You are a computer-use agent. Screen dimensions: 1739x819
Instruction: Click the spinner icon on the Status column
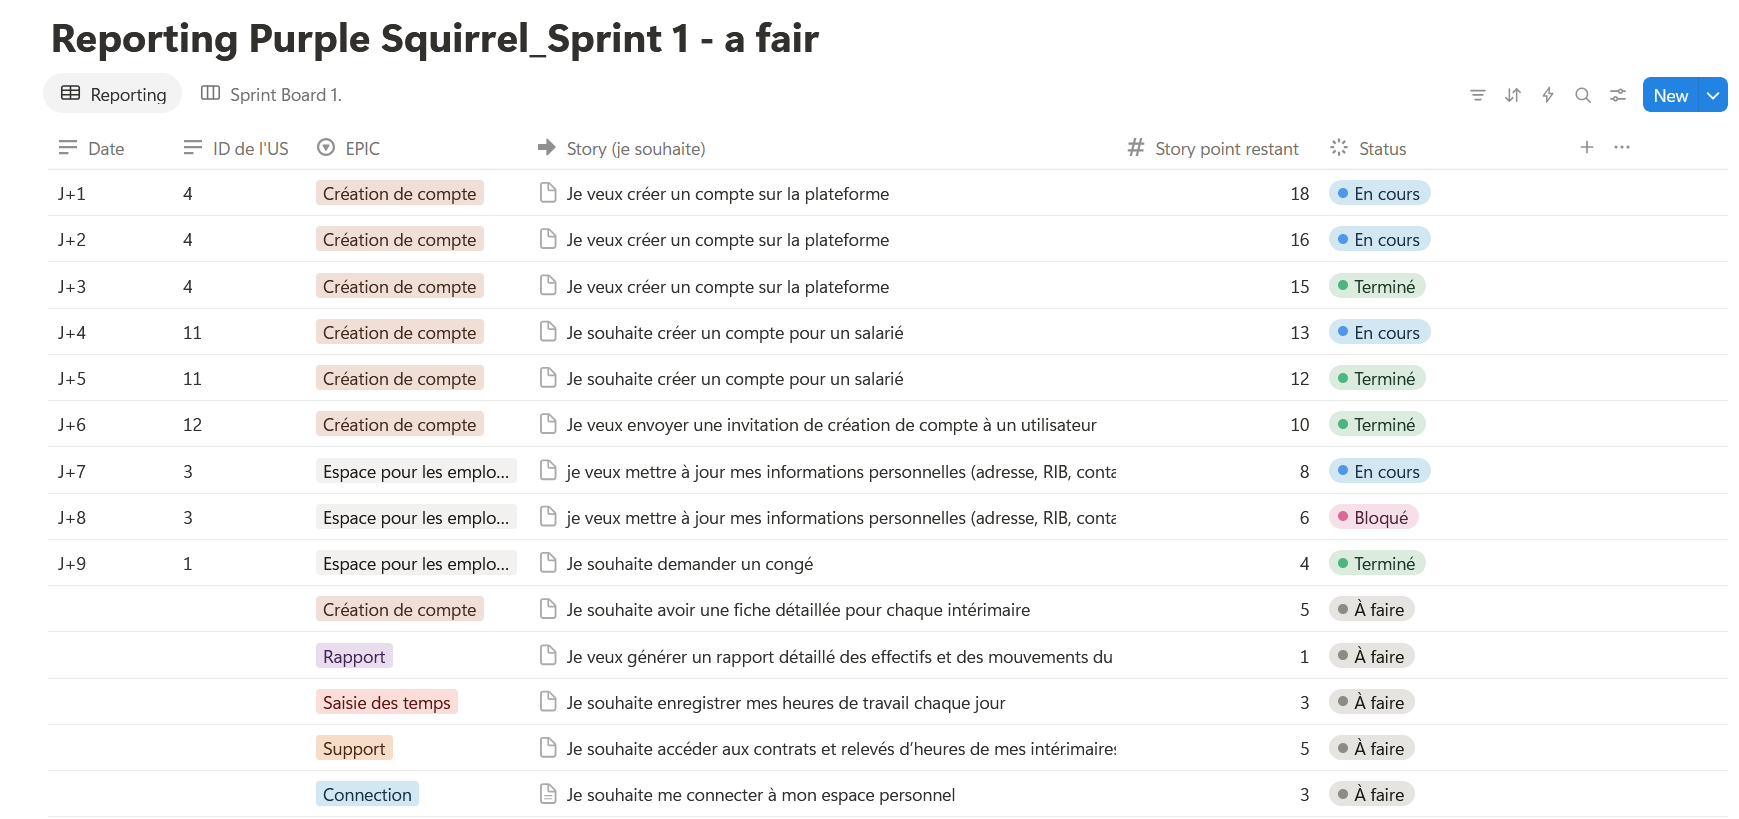coord(1337,147)
